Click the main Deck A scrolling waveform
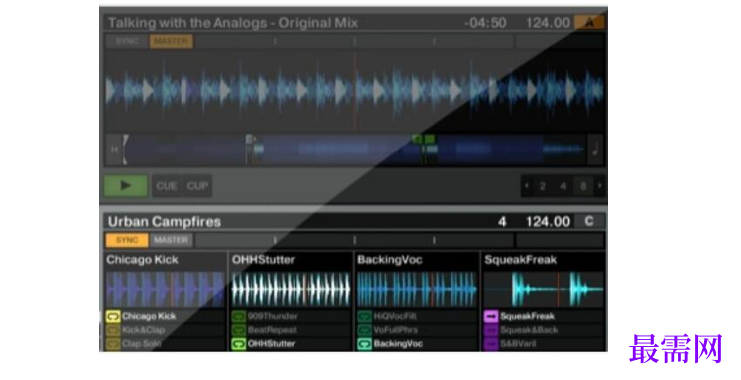The image size is (741, 380). (354, 91)
